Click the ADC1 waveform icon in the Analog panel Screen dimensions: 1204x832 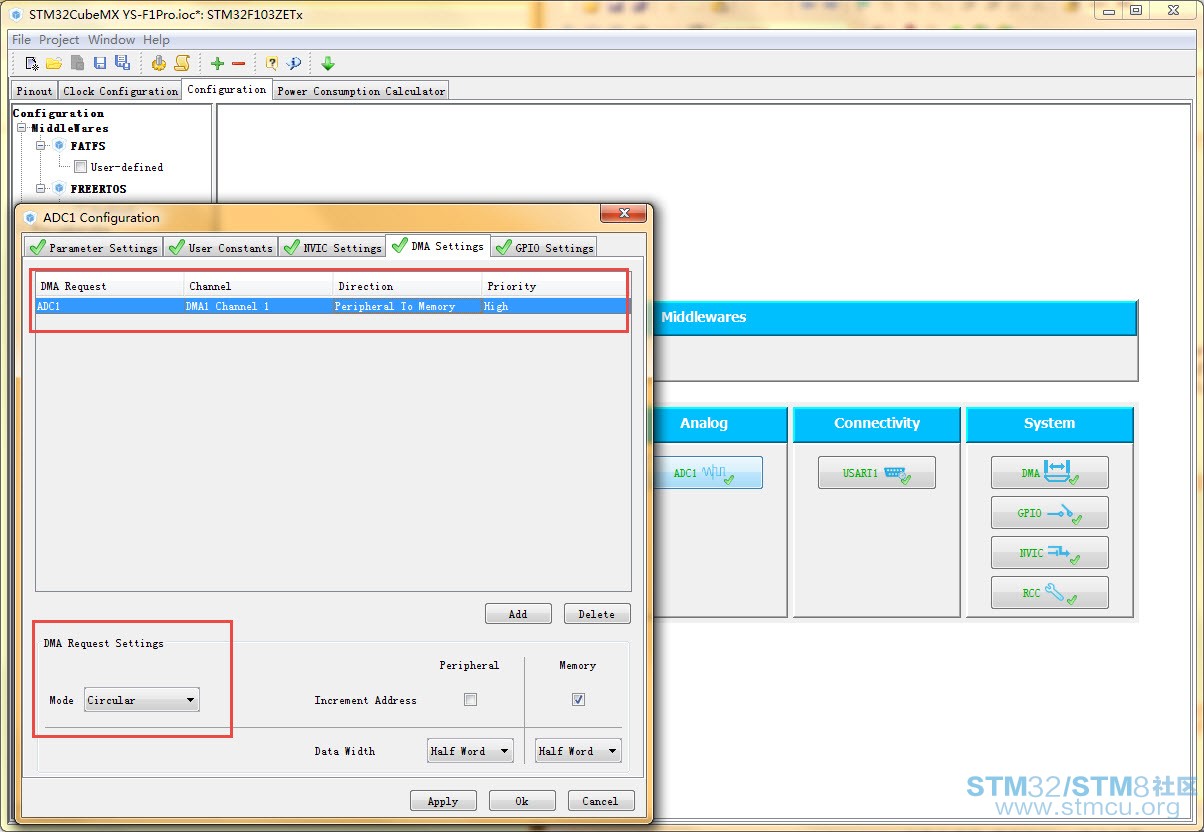coord(718,473)
